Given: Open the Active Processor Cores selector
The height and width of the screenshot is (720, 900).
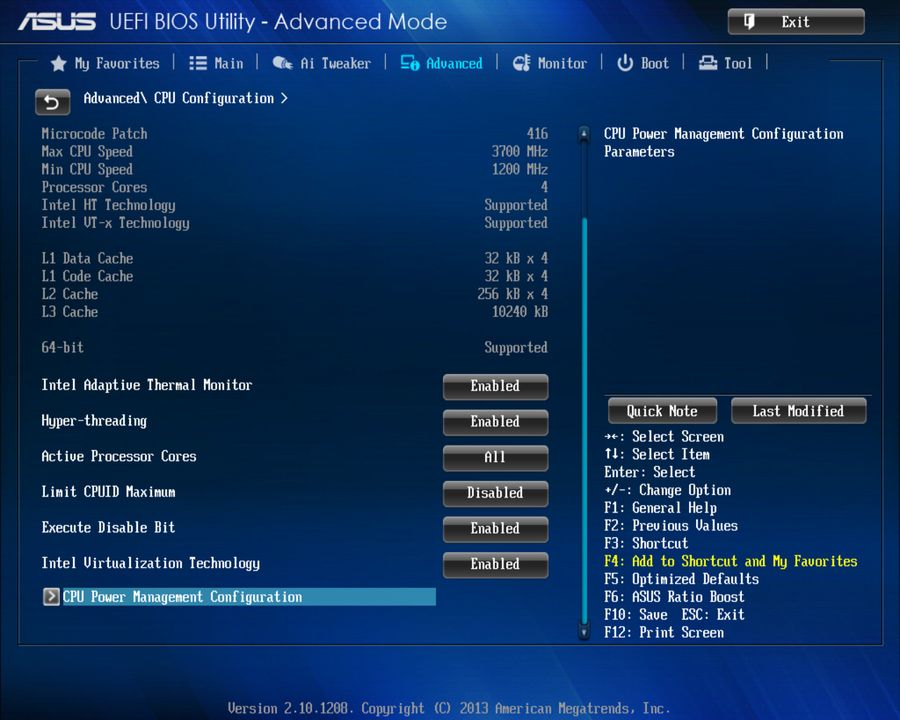Looking at the screenshot, I should click(x=495, y=458).
